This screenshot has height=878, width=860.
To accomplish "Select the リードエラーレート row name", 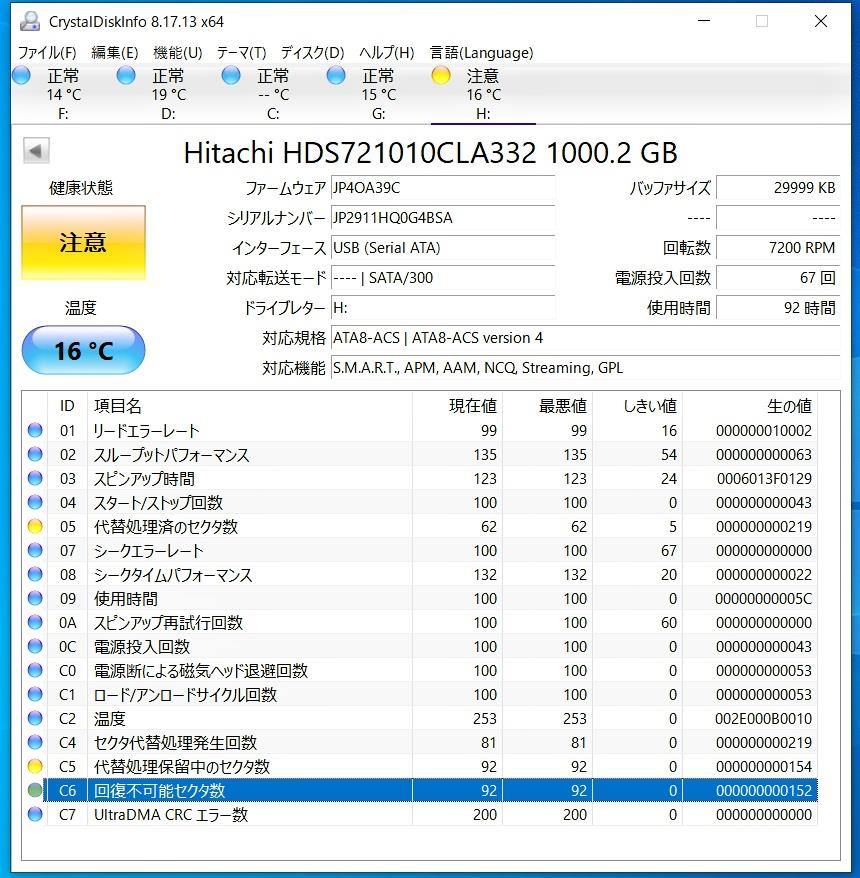I will [147, 431].
